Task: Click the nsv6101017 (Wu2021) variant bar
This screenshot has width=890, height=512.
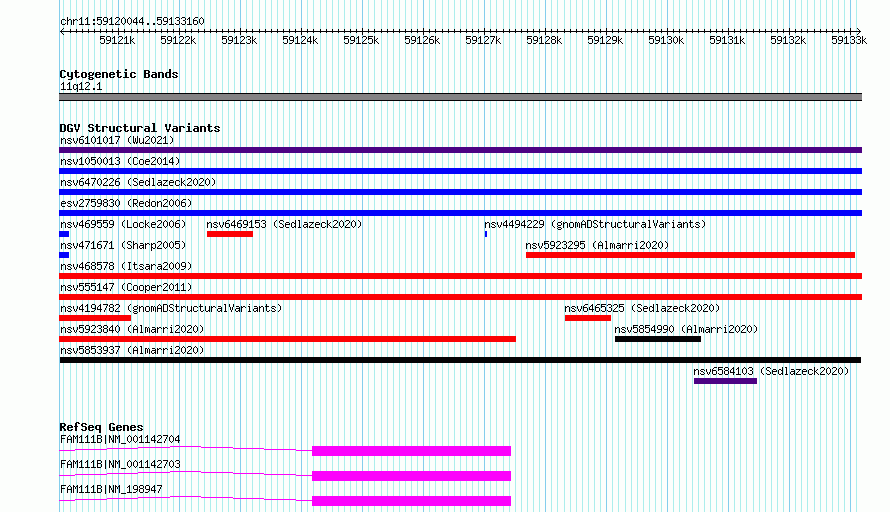Action: [460, 150]
